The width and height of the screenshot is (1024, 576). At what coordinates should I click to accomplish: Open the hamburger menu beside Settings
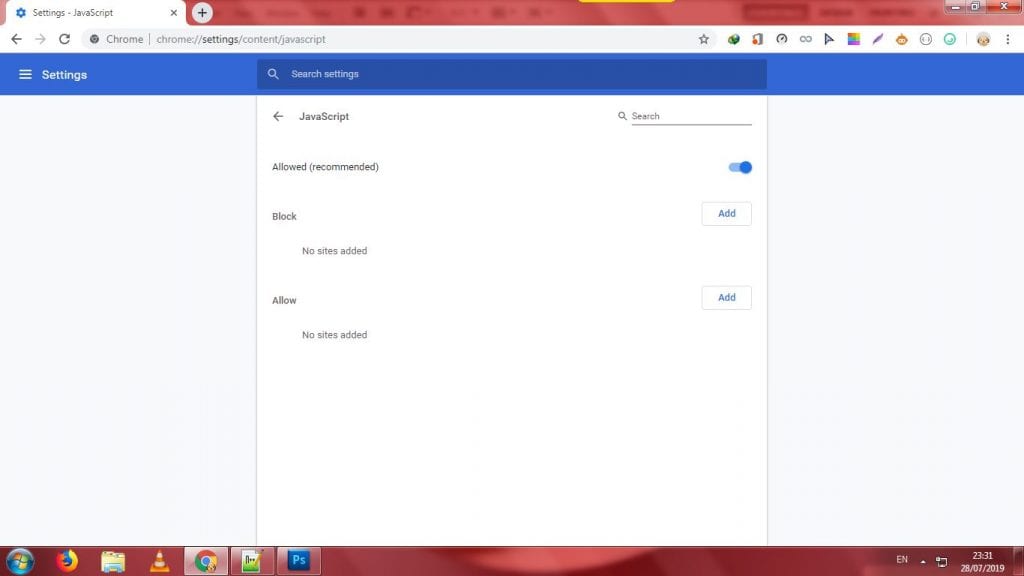[25, 75]
